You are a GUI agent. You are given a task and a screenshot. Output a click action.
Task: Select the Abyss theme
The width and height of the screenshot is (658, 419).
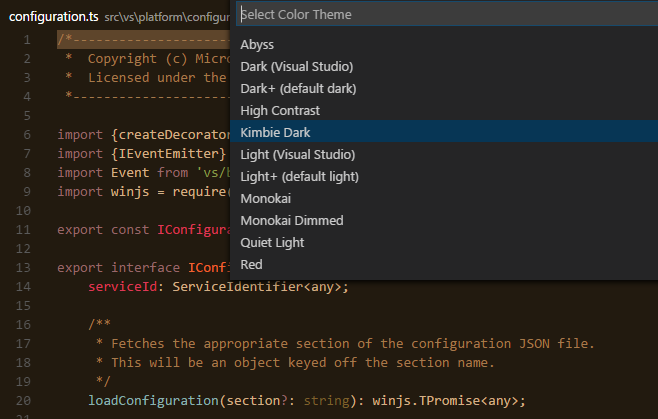click(258, 44)
